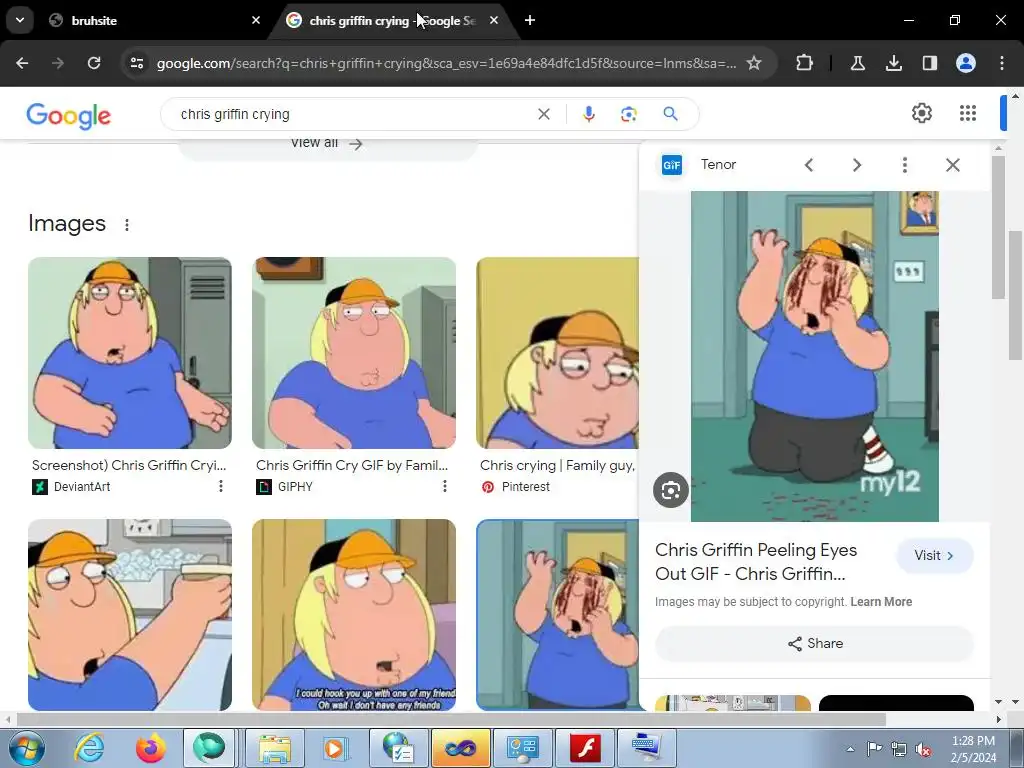Launch Internet Explorer from the taskbar
Image resolution: width=1024 pixels, height=768 pixels.
tap(89, 748)
